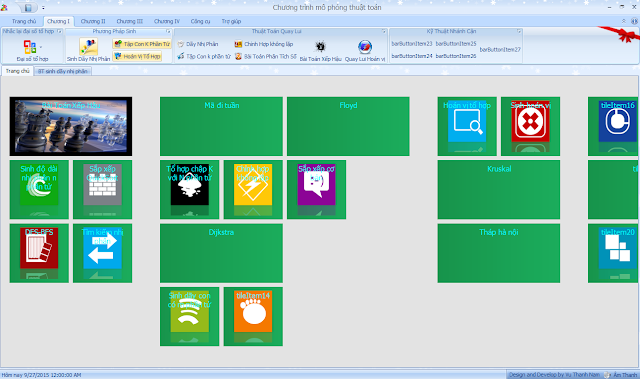The image size is (640, 379).
Task: Open the quick access toolbar customize dropdown
Action: click(43, 8)
